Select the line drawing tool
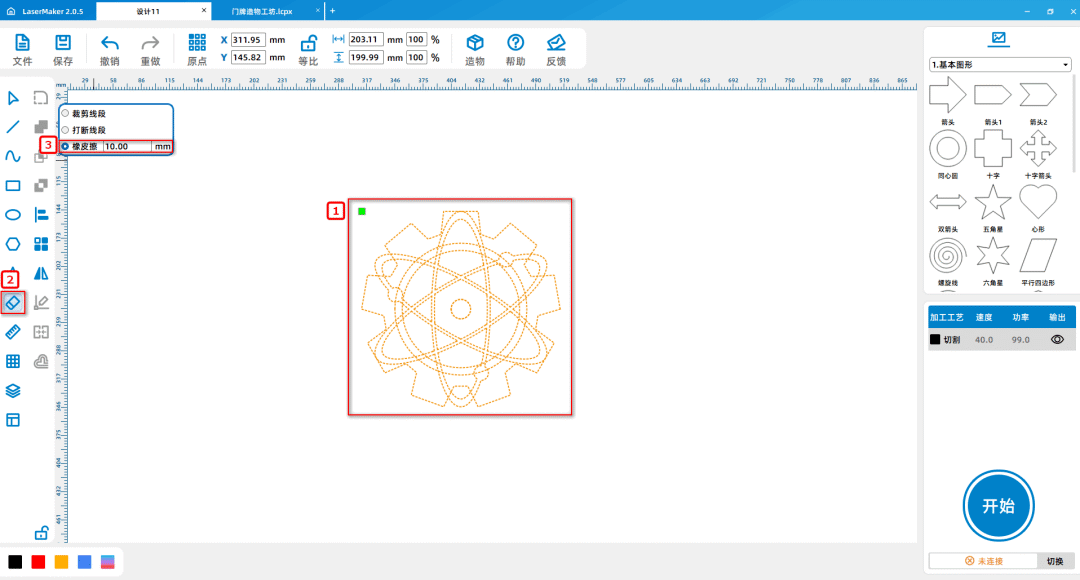1080x580 pixels. [13, 127]
